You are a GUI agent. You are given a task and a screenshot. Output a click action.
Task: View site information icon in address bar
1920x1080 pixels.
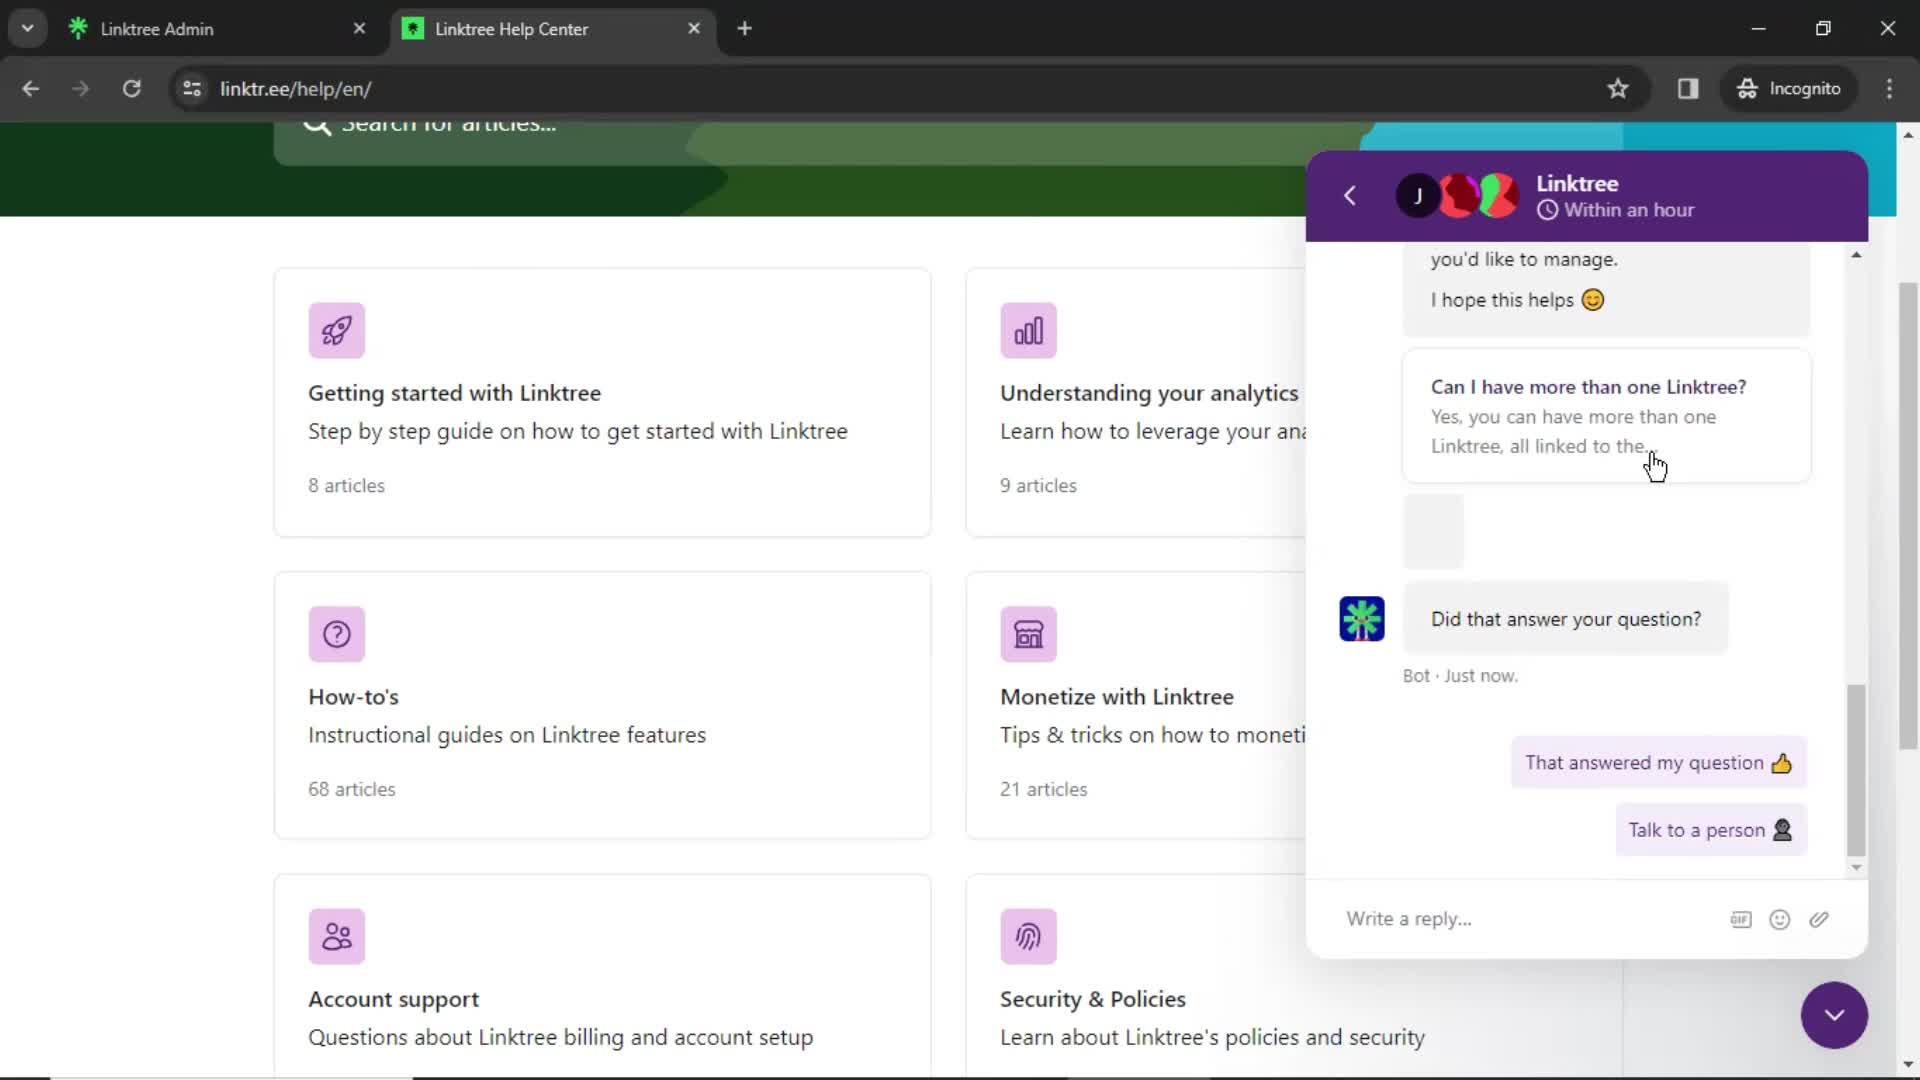(x=192, y=88)
